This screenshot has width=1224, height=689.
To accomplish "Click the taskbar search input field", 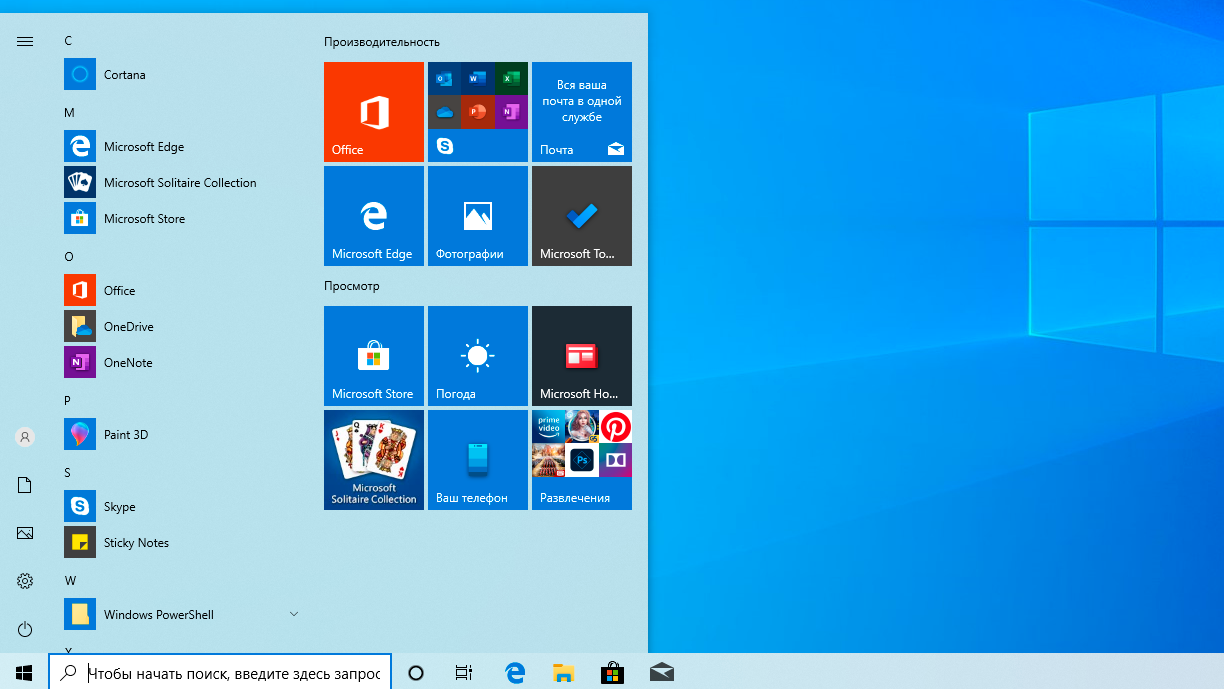I will tap(233, 674).
